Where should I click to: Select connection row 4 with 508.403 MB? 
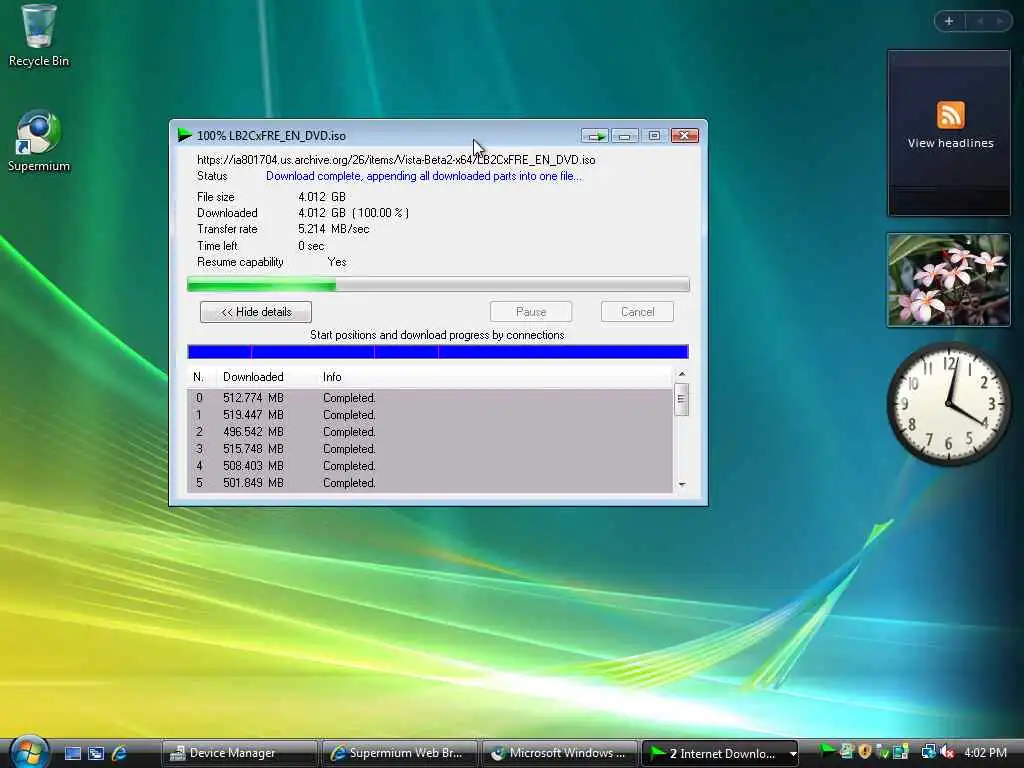tap(430, 466)
